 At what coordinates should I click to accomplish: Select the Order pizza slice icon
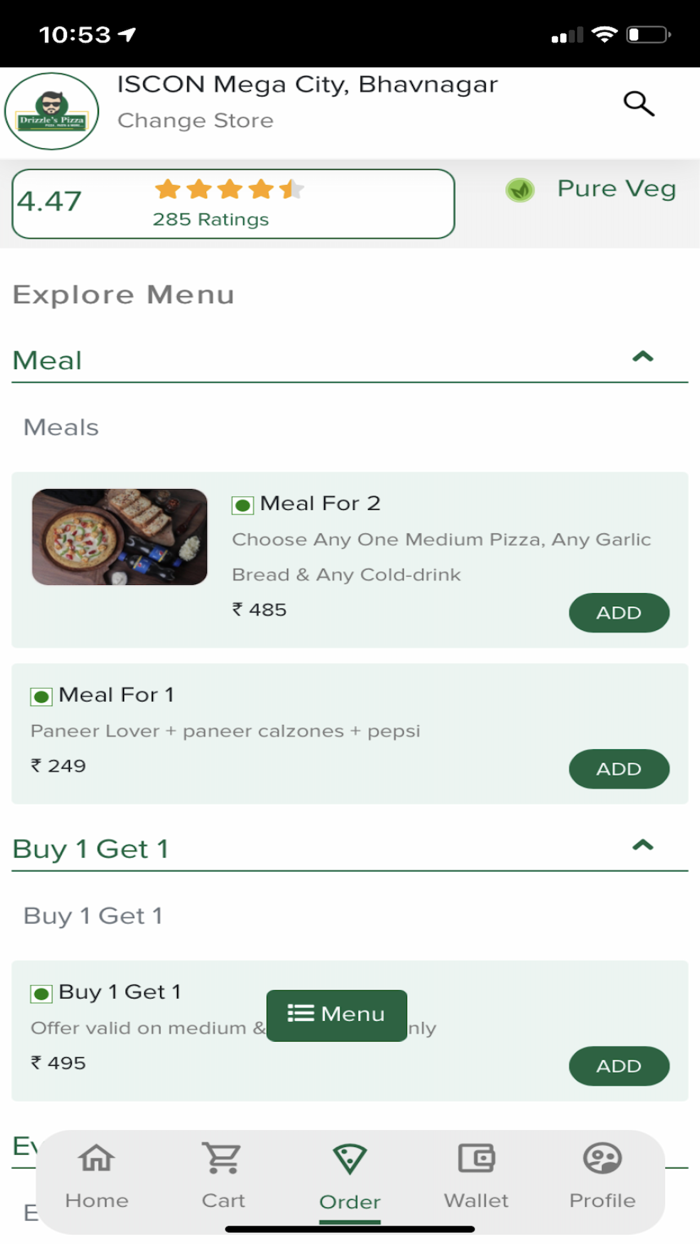click(x=349, y=1161)
